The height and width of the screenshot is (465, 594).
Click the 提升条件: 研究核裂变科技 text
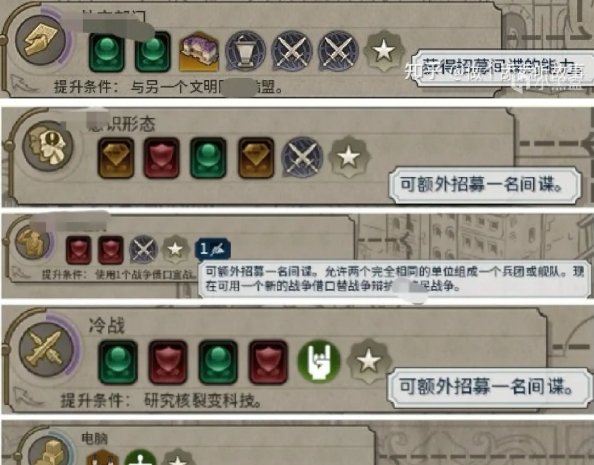(161, 401)
